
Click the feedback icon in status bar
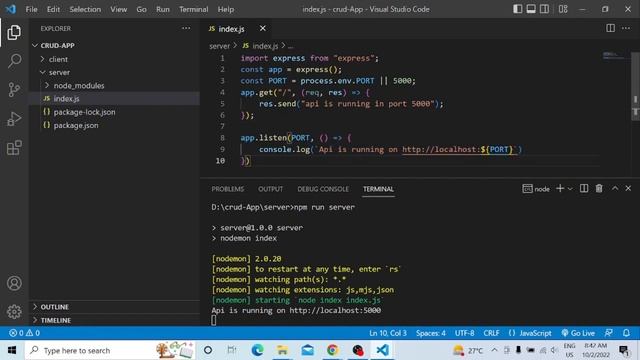(609, 333)
